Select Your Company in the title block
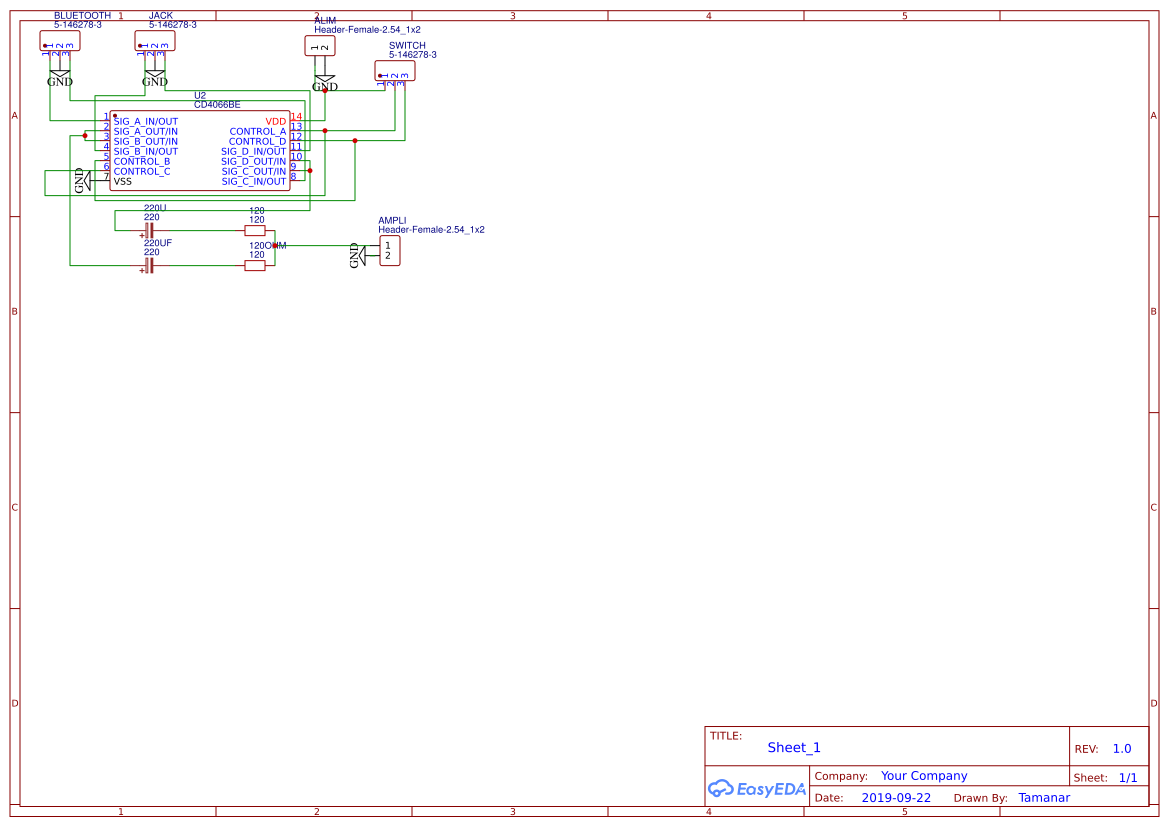This screenshot has height=827, width=1169. (923, 775)
